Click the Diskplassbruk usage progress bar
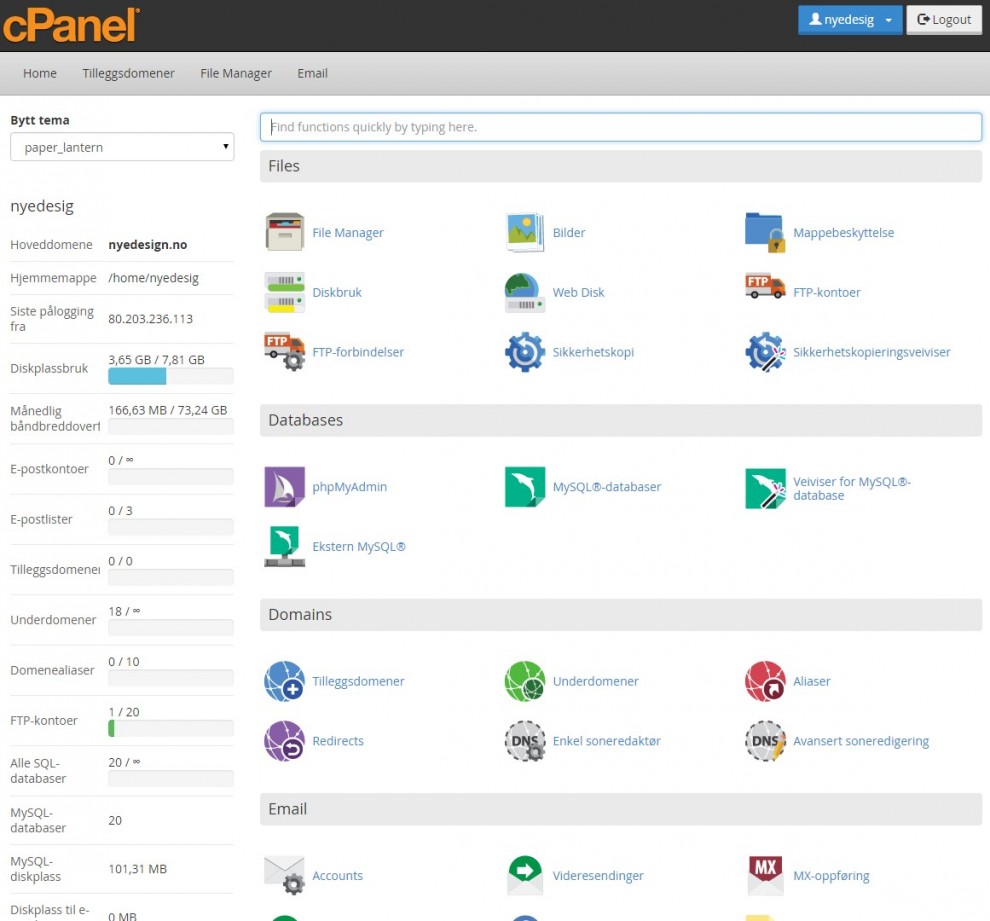The image size is (990, 921). 170,376
